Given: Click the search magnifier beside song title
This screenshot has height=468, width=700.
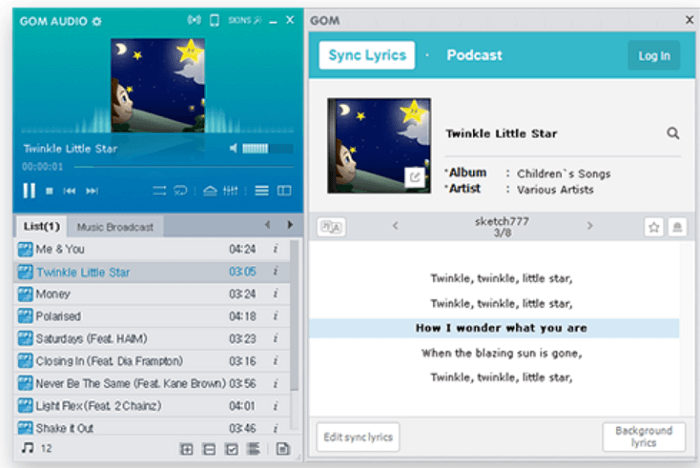Looking at the screenshot, I should click(x=673, y=133).
